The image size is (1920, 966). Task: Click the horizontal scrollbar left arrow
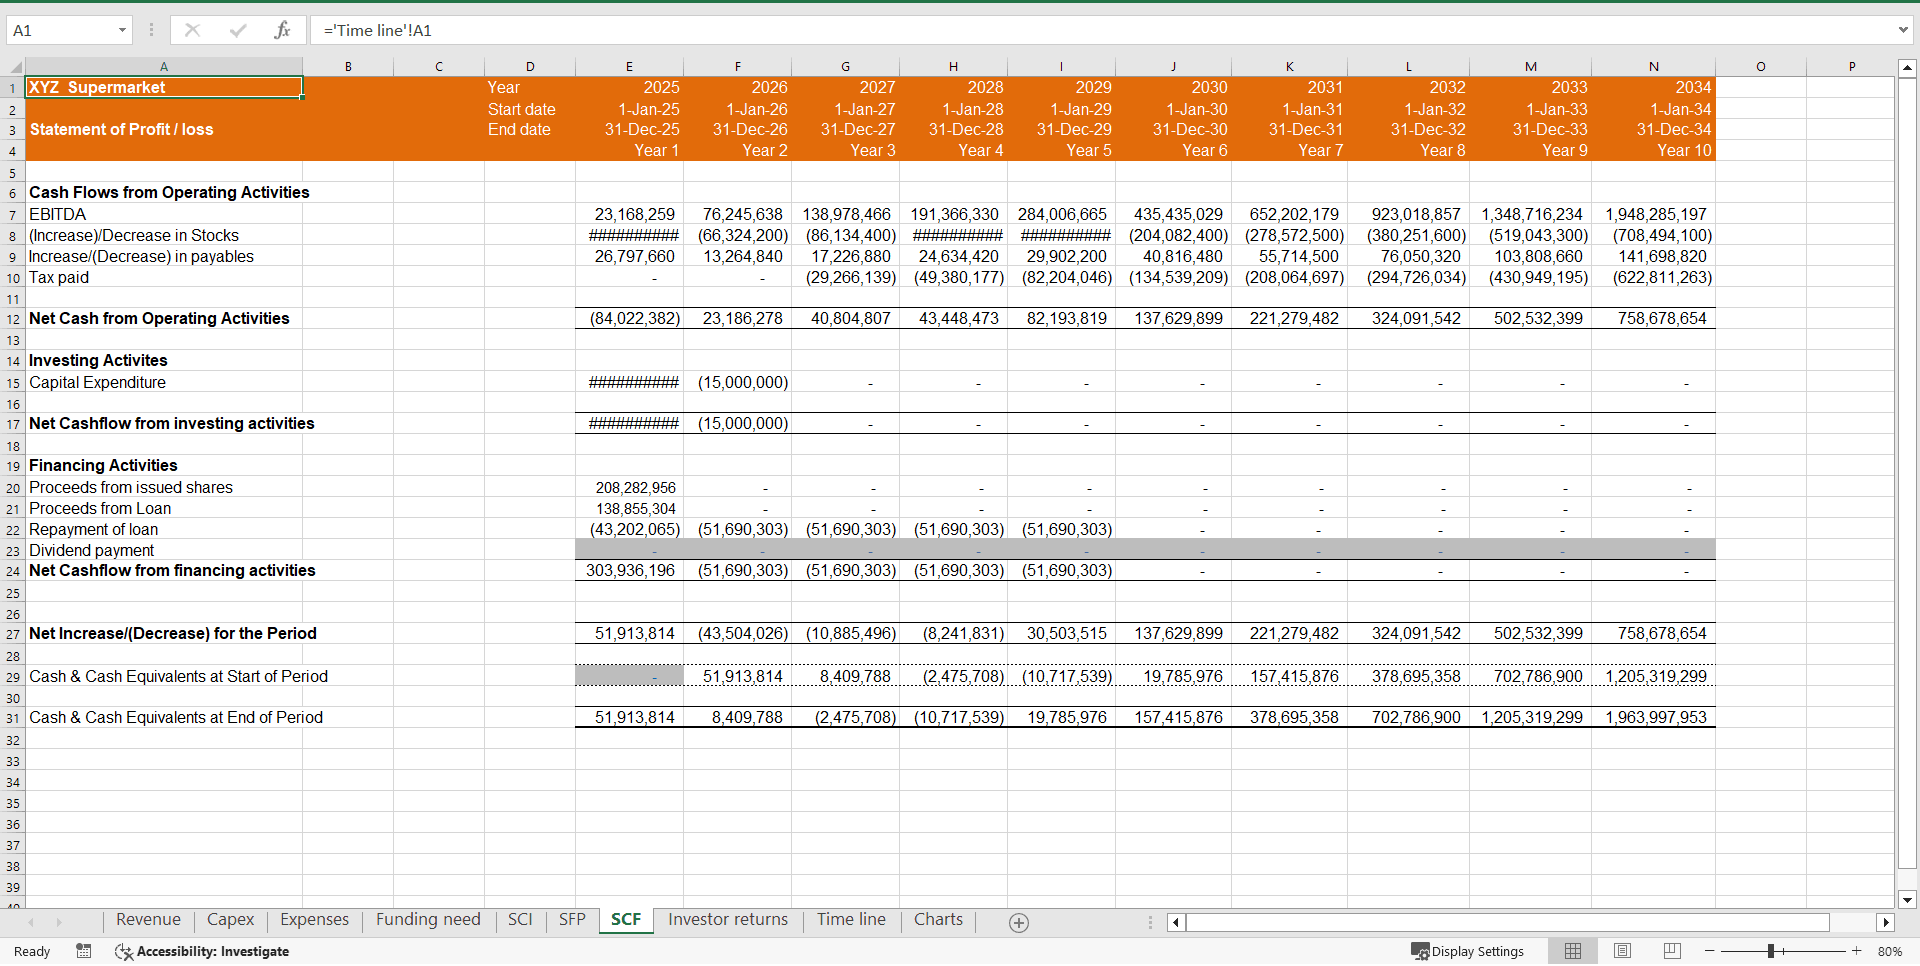click(1176, 922)
